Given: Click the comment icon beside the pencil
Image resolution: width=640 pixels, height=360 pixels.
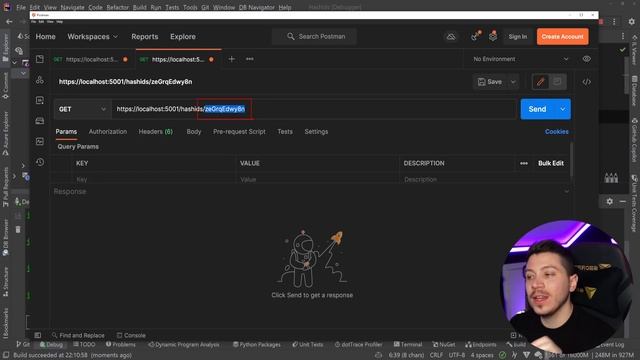Looking at the screenshot, I should [557, 82].
